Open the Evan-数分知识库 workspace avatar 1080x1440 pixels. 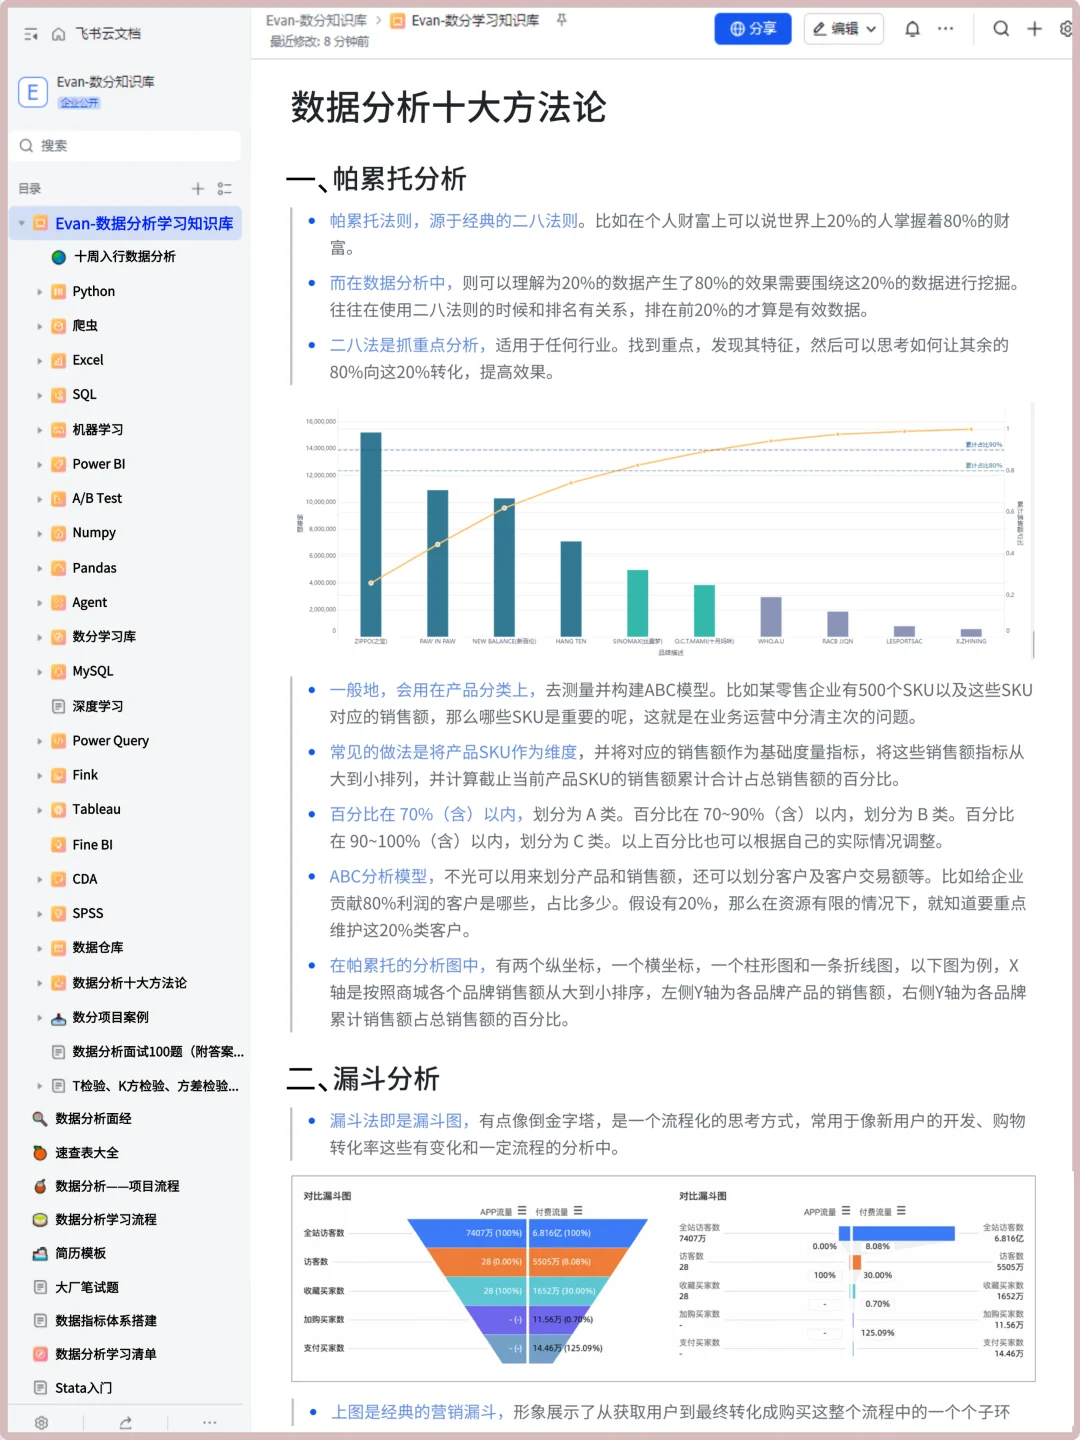pyautogui.click(x=32, y=92)
